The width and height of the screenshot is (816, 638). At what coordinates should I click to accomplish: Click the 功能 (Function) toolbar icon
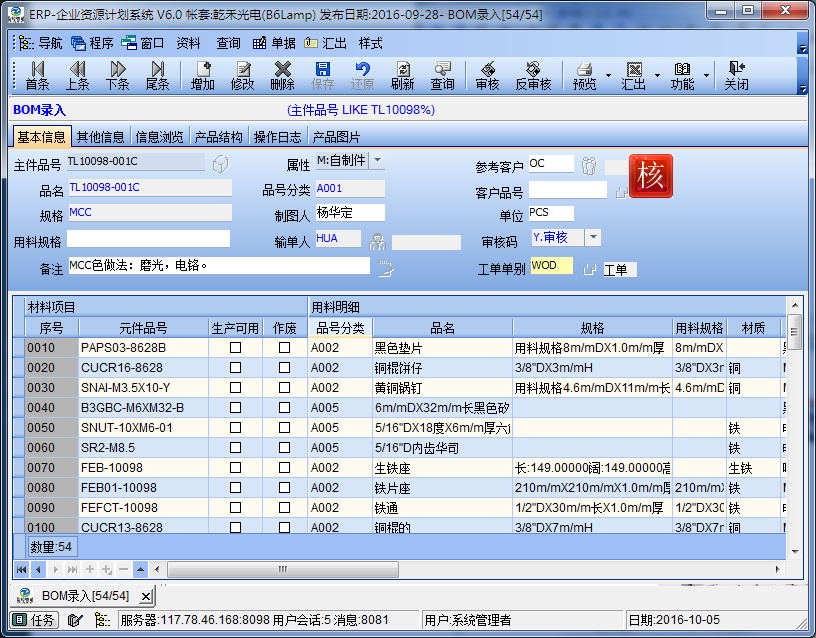coord(682,75)
